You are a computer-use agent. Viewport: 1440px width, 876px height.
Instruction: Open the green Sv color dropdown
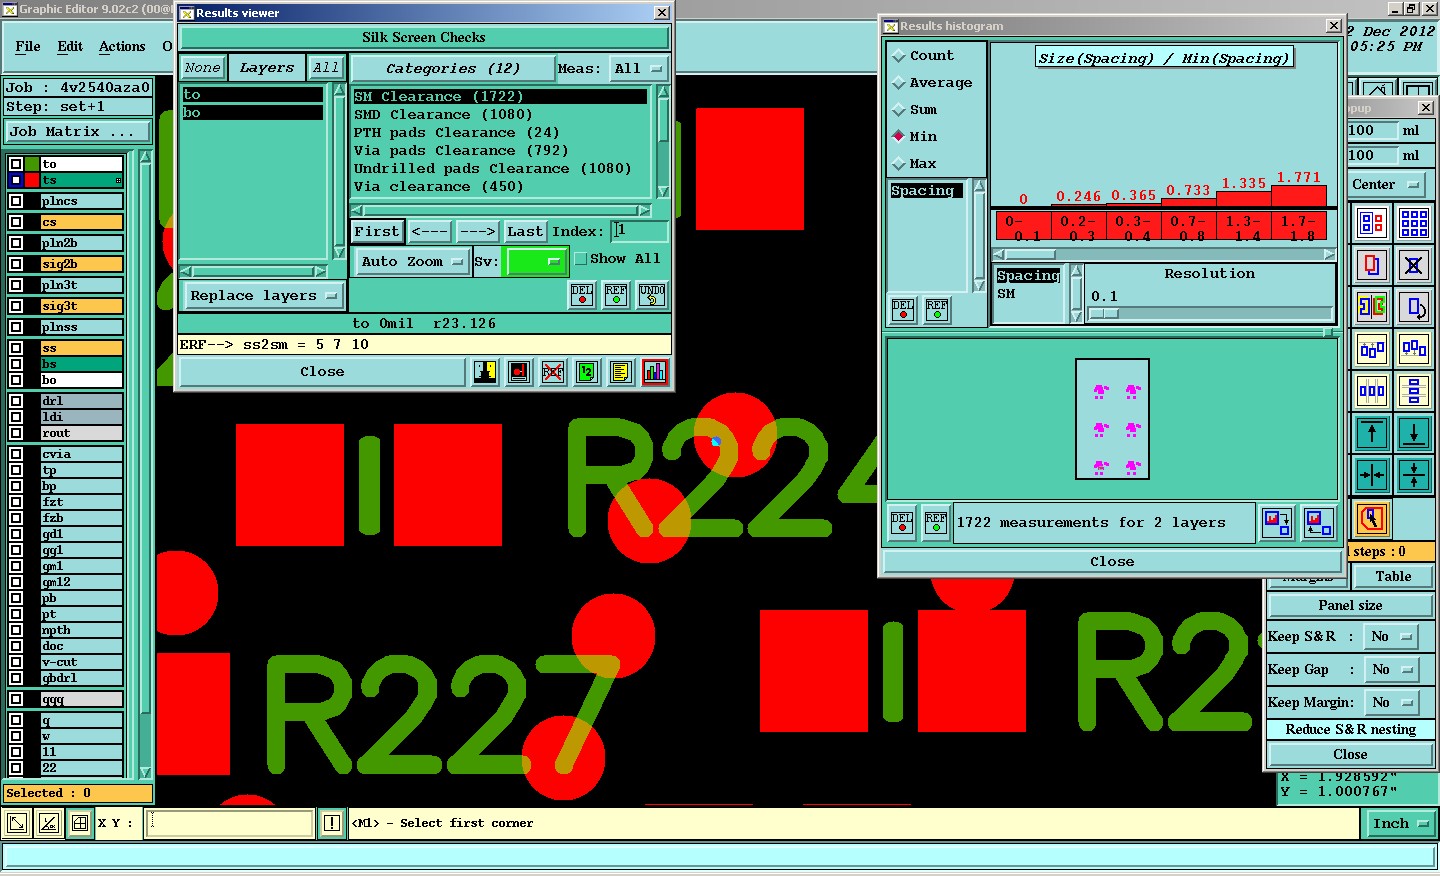click(x=537, y=262)
